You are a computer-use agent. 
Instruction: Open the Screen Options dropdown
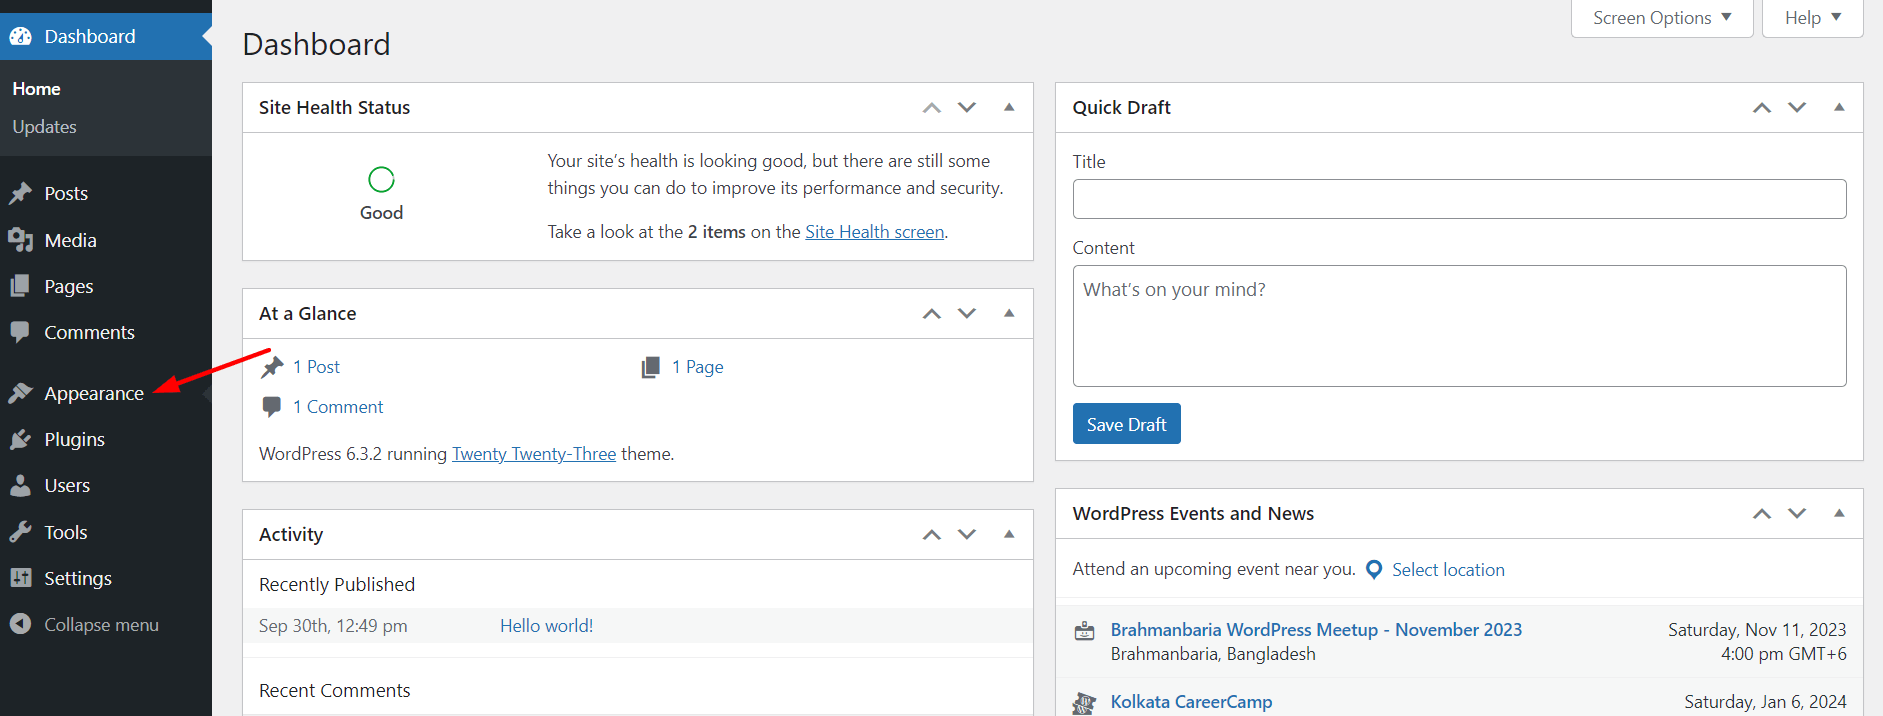pyautogui.click(x=1662, y=18)
